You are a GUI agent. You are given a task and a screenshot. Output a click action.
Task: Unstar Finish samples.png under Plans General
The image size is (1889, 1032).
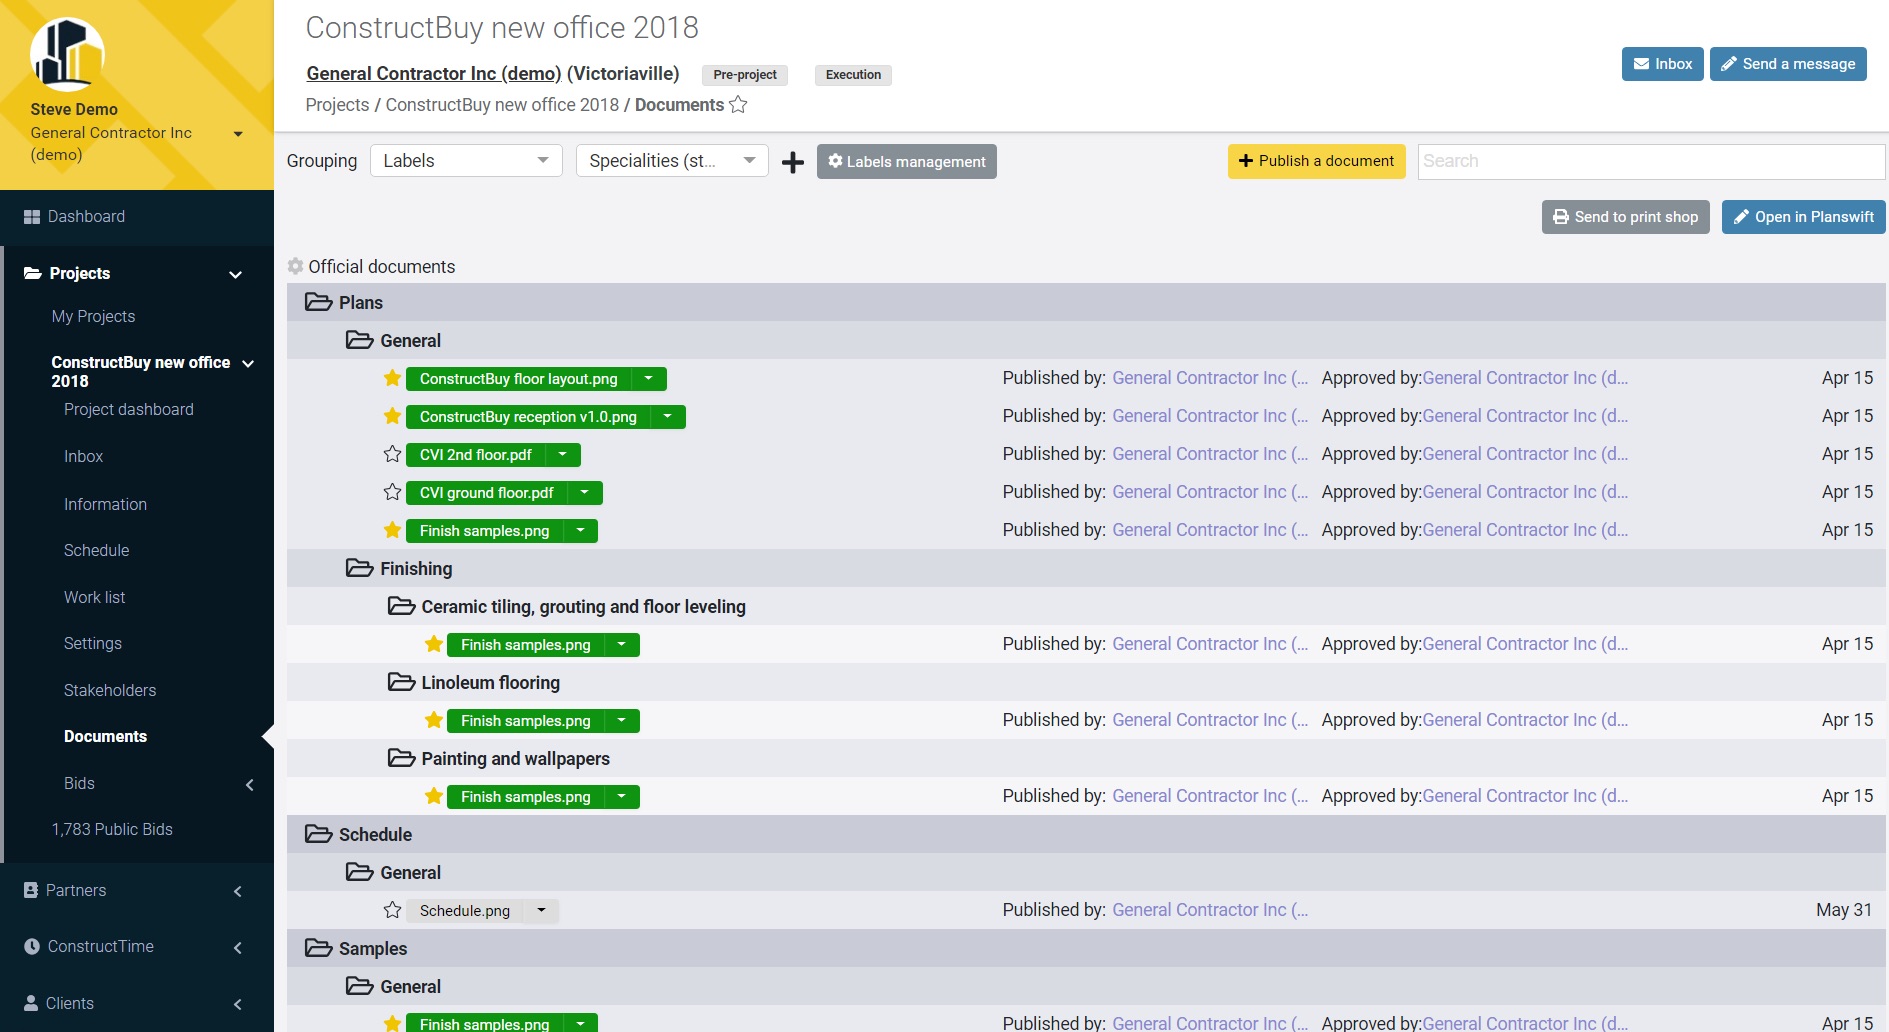392,531
